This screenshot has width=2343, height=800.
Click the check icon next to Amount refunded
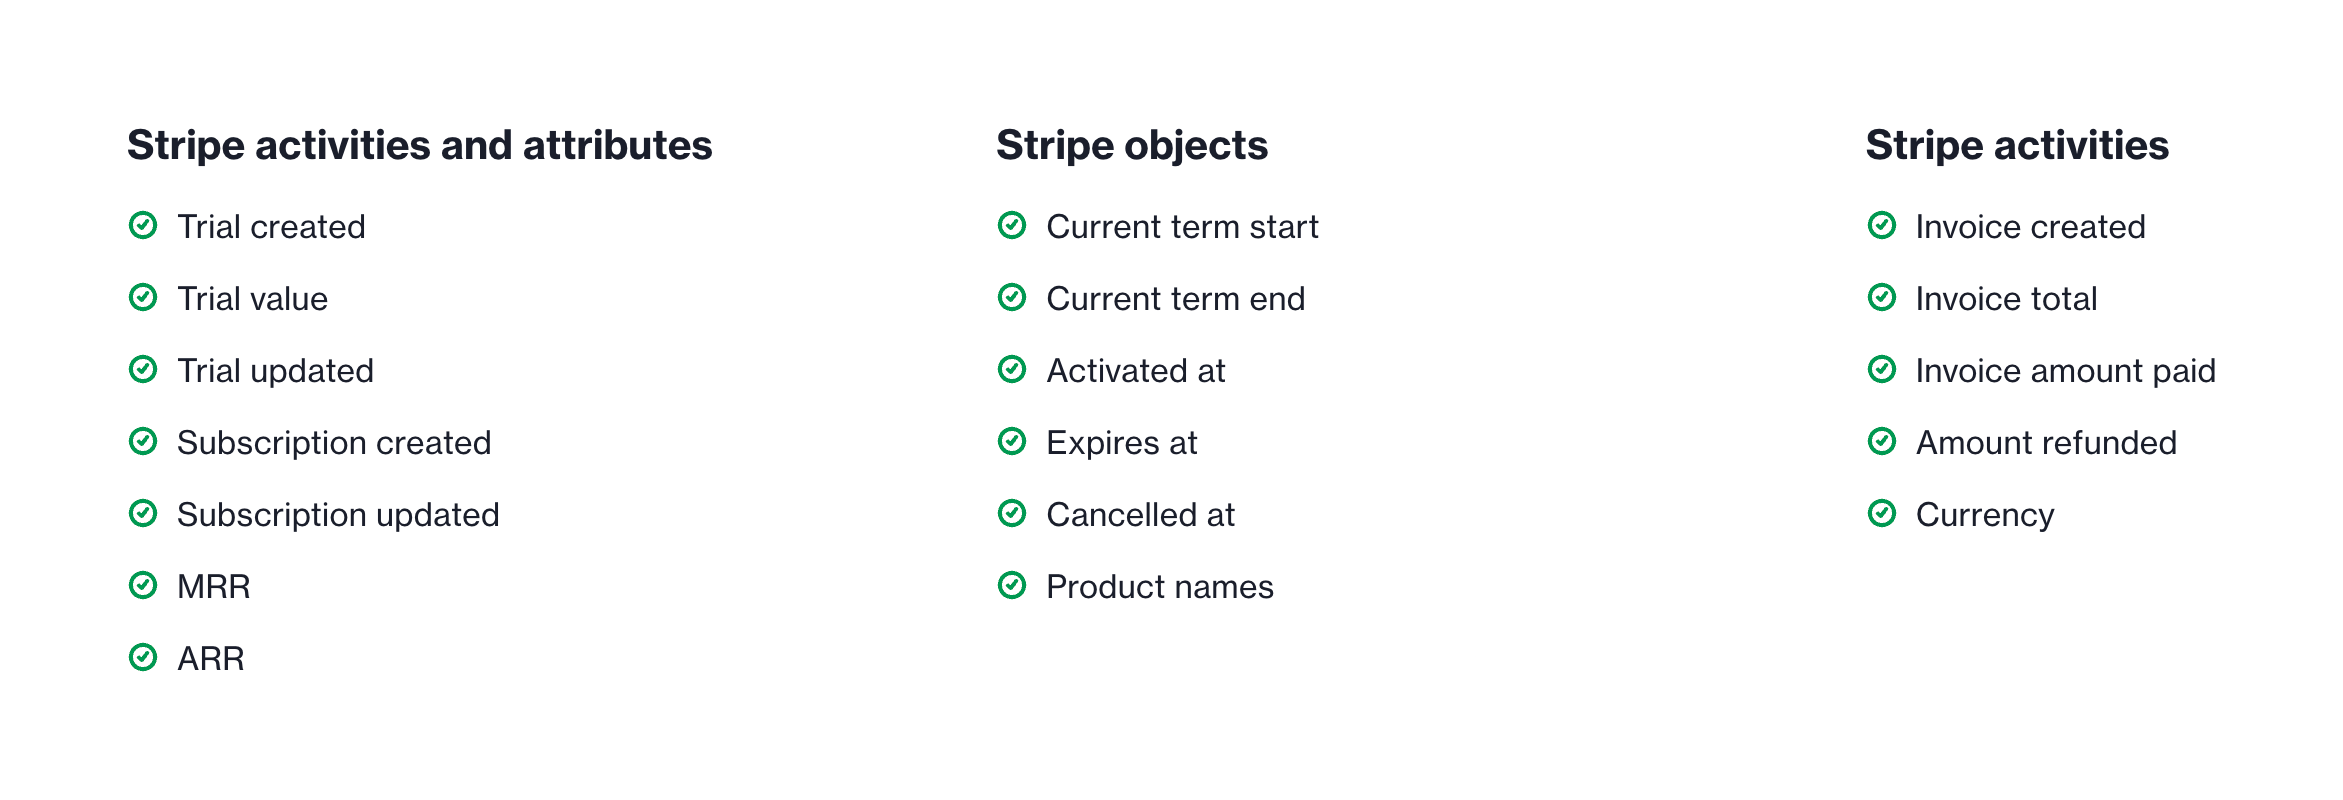point(1882,442)
